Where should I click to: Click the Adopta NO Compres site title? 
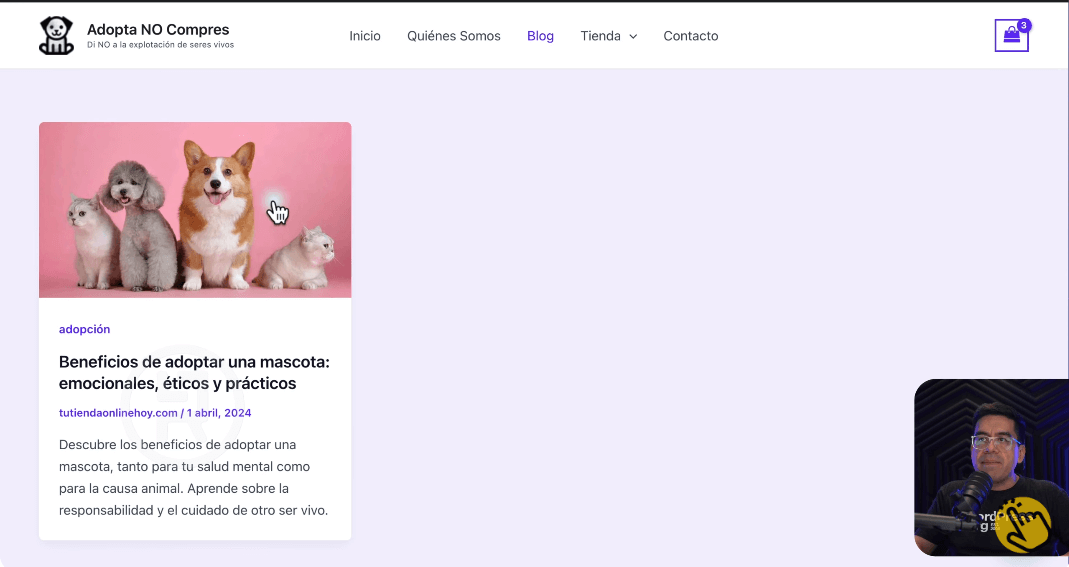[158, 29]
